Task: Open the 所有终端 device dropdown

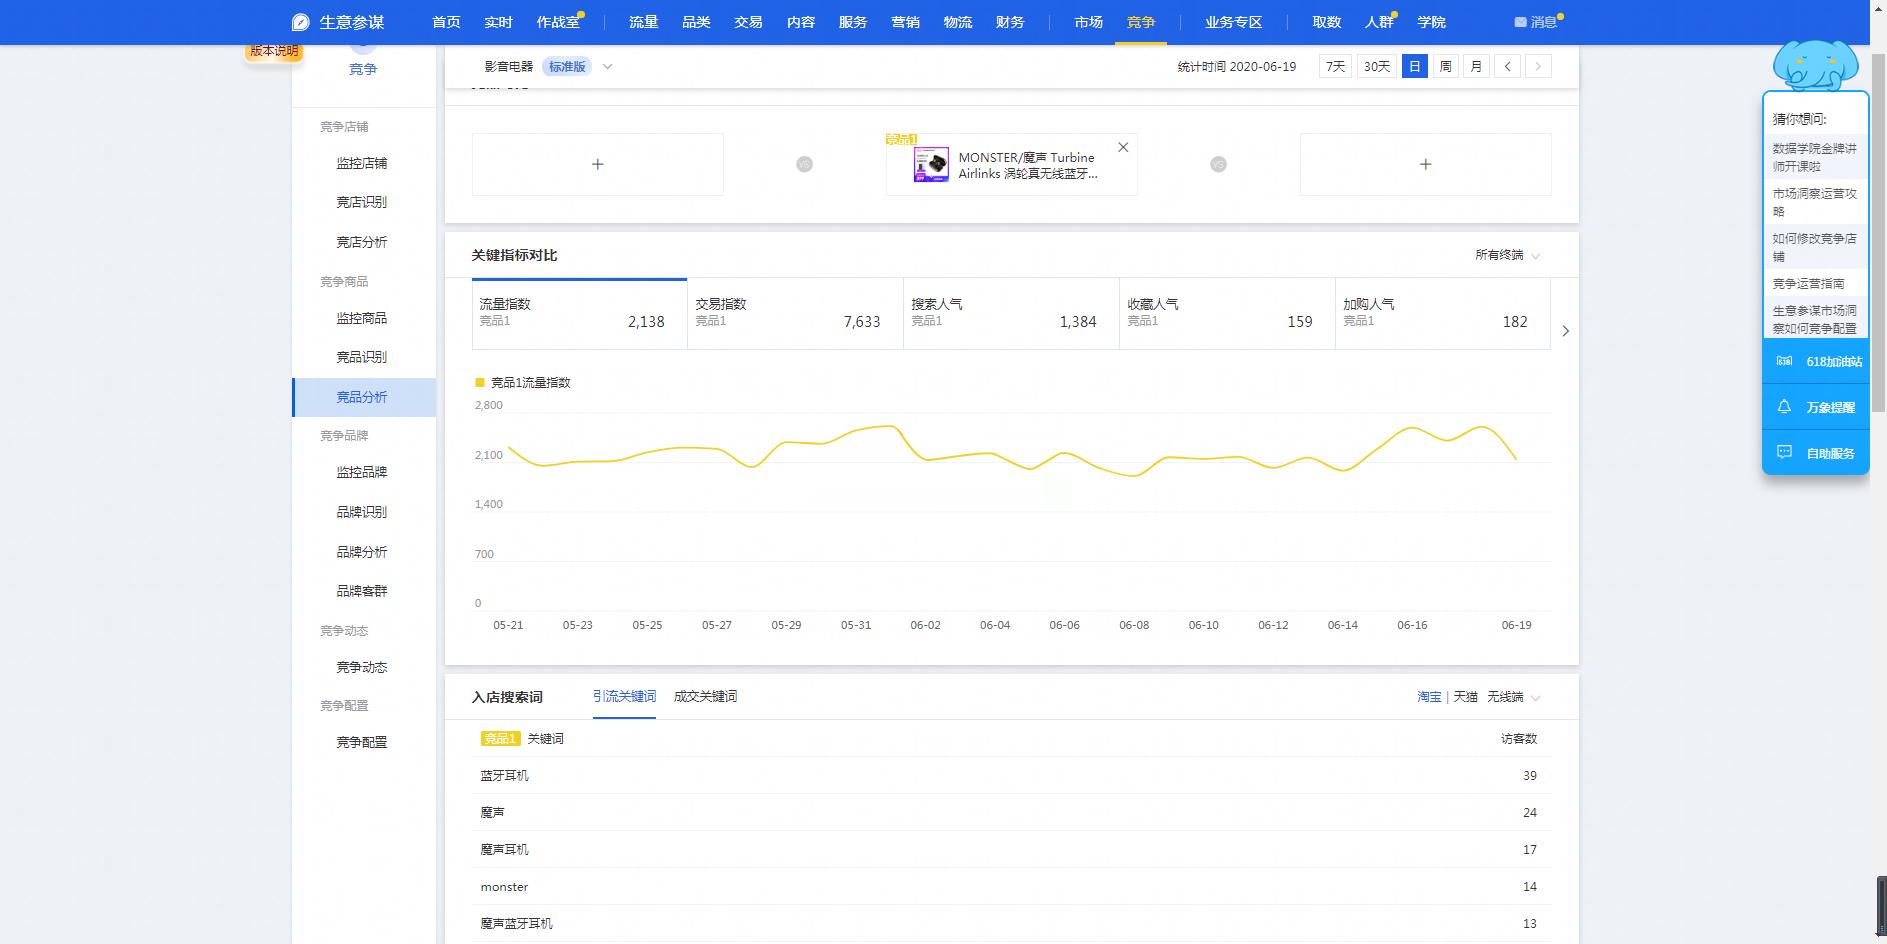Action: coord(1507,255)
